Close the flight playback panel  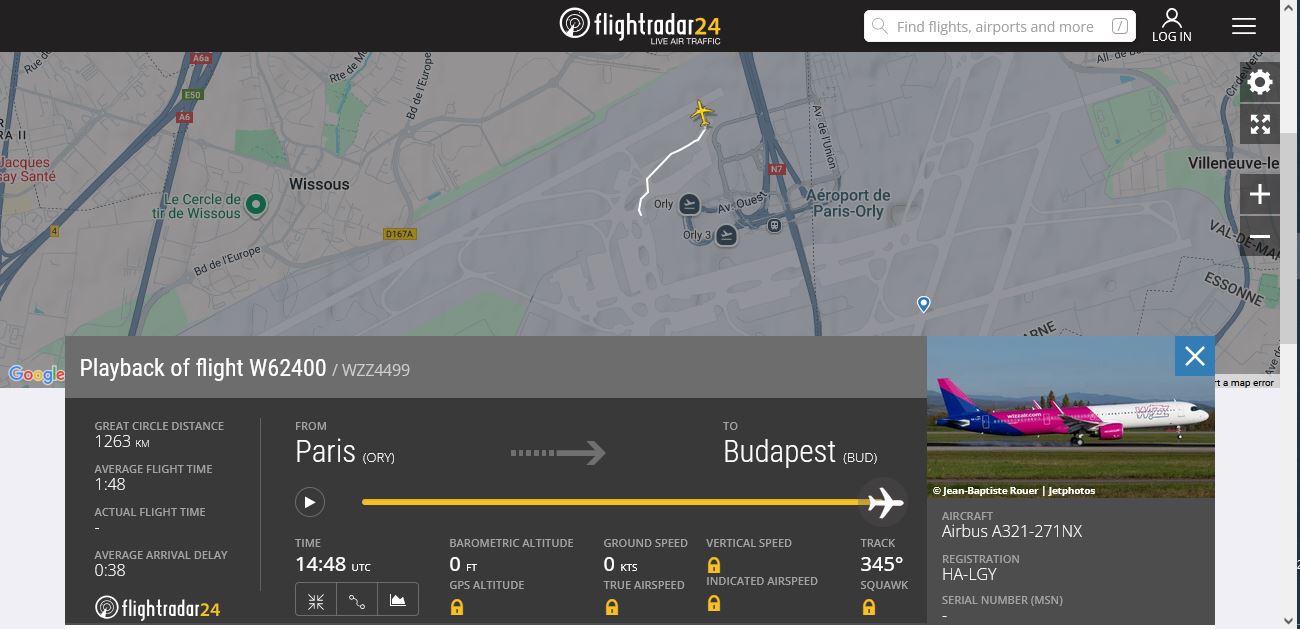[x=1194, y=356]
